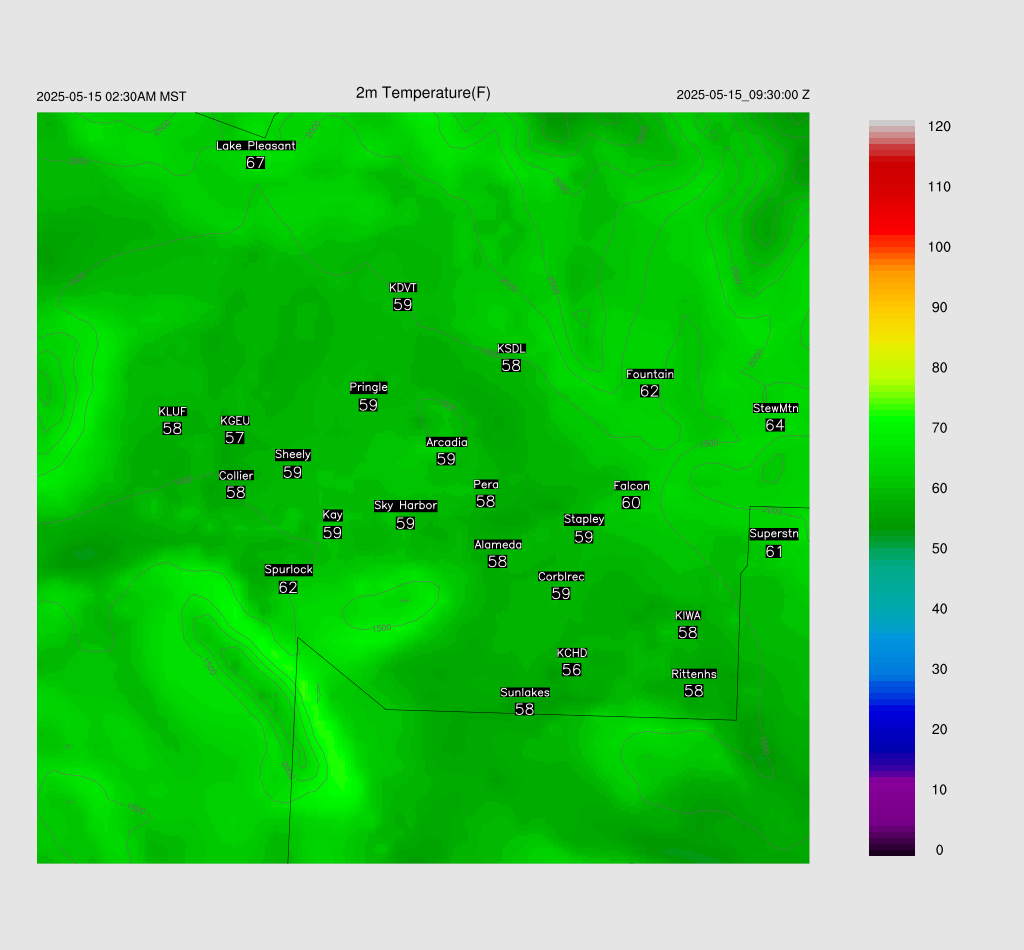Click the yellow 80 region of colorbar
The image size is (1024, 950).
click(891, 368)
